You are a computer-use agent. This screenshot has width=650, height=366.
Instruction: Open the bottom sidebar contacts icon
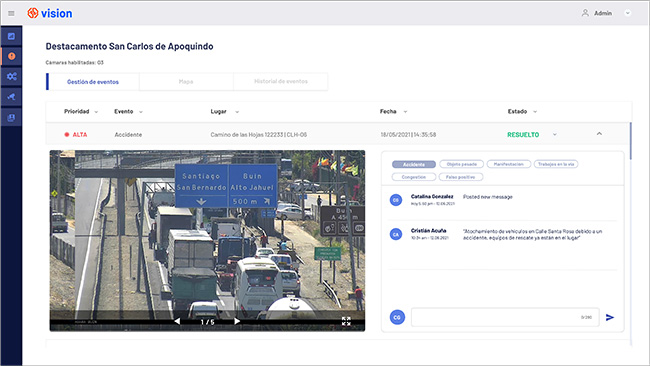pos(11,118)
